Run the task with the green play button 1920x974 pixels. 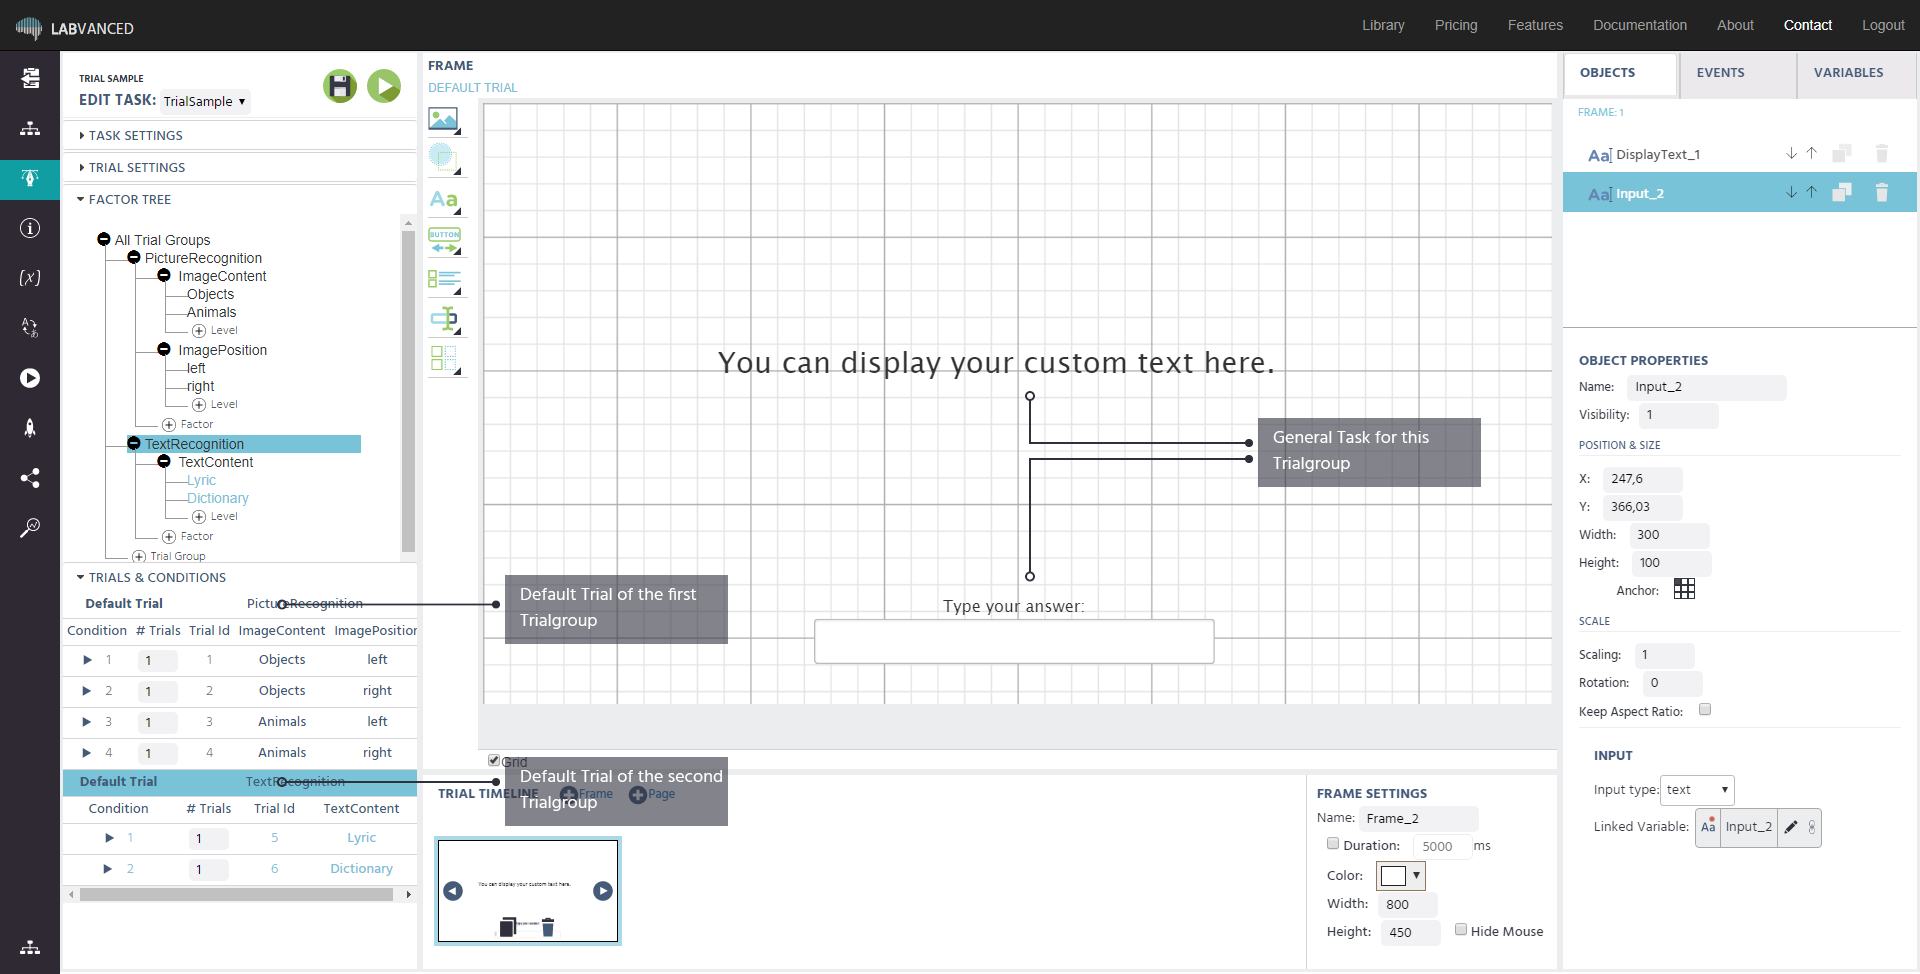point(384,86)
